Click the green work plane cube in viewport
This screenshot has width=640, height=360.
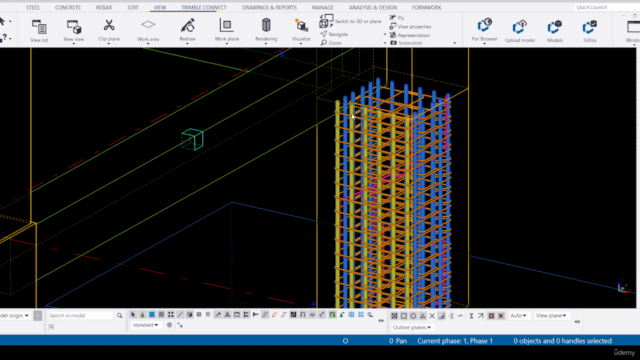click(192, 139)
